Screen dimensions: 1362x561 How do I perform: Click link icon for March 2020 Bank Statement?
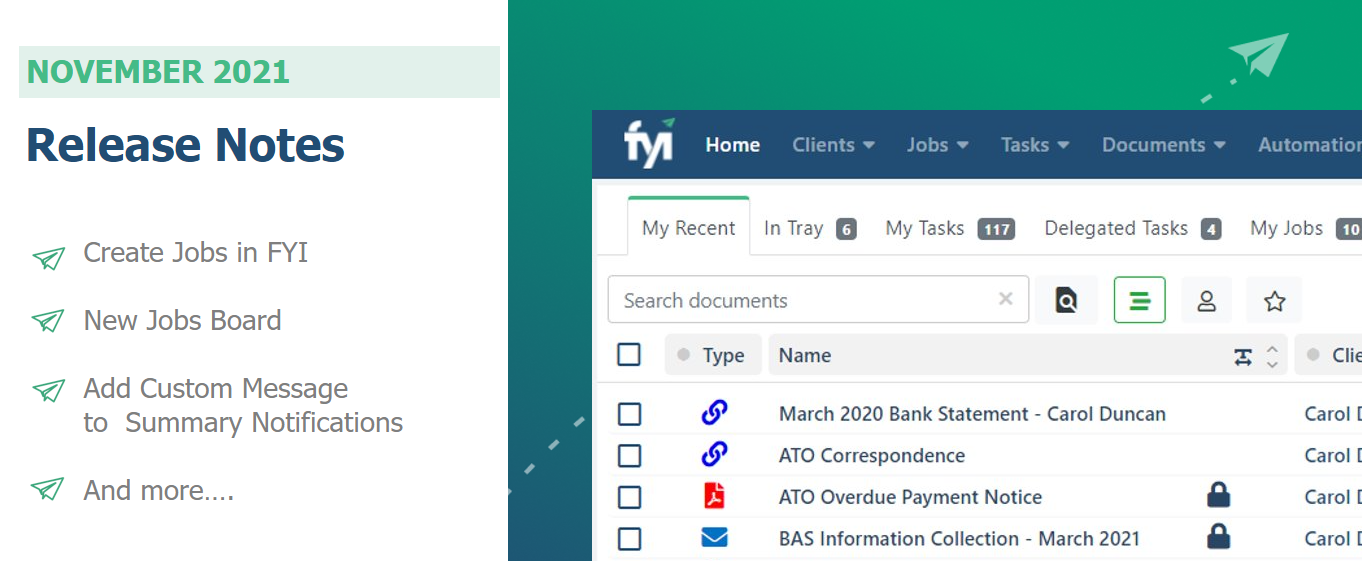pyautogui.click(x=714, y=412)
